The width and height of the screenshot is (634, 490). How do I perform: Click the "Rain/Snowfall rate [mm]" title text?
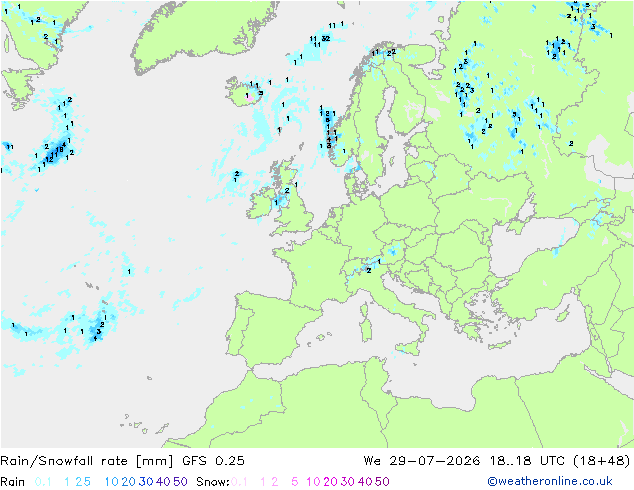coord(87,461)
